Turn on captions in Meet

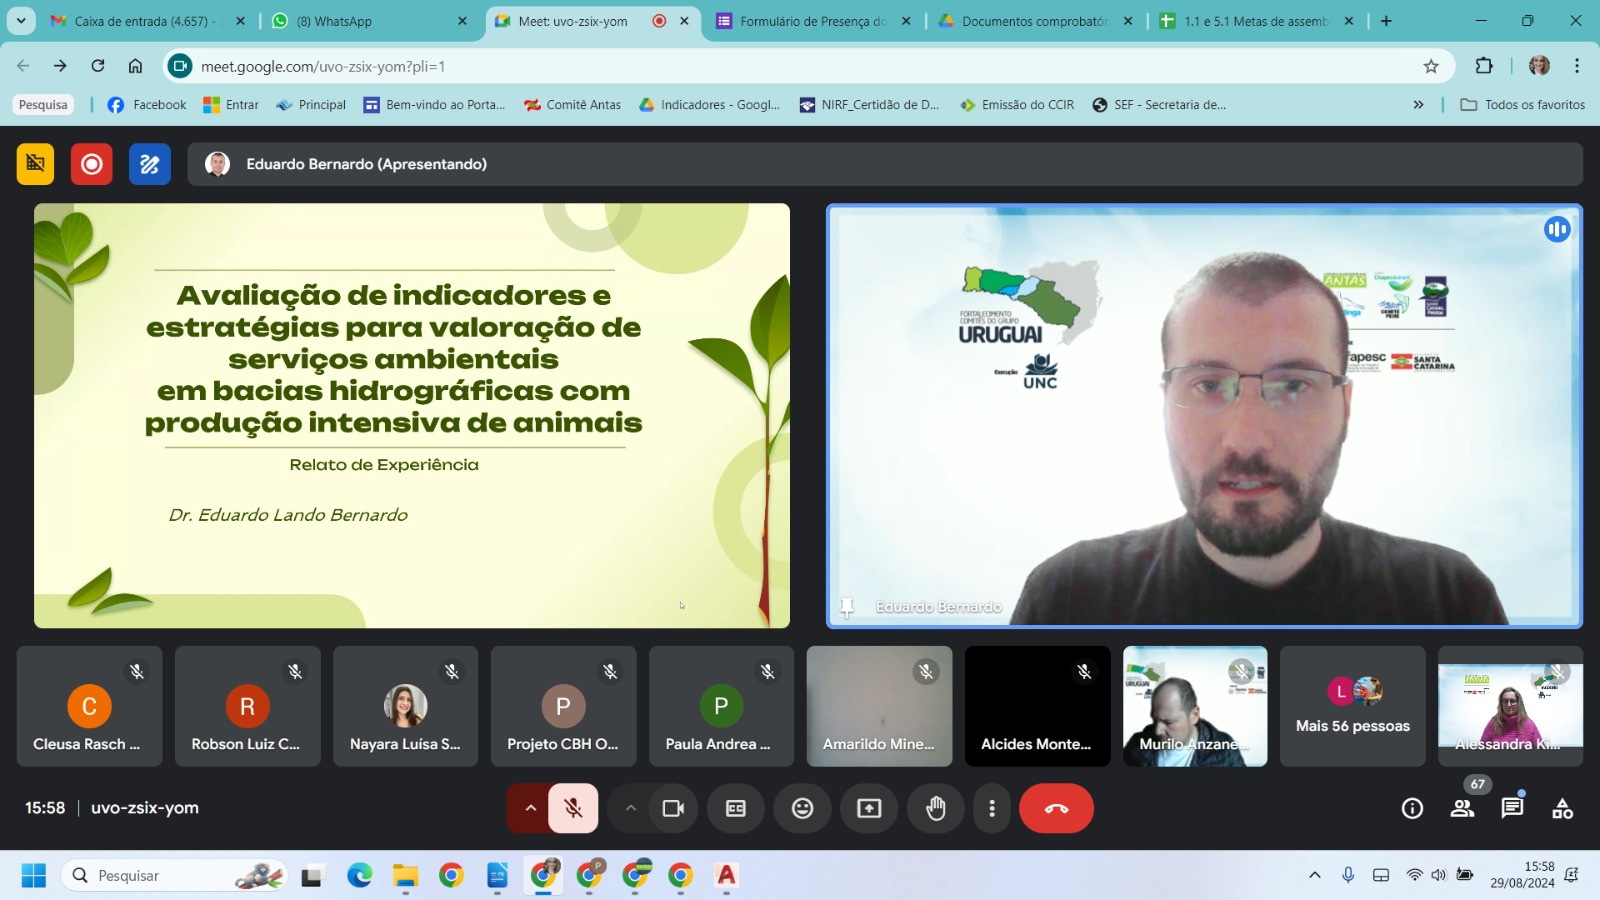[736, 808]
